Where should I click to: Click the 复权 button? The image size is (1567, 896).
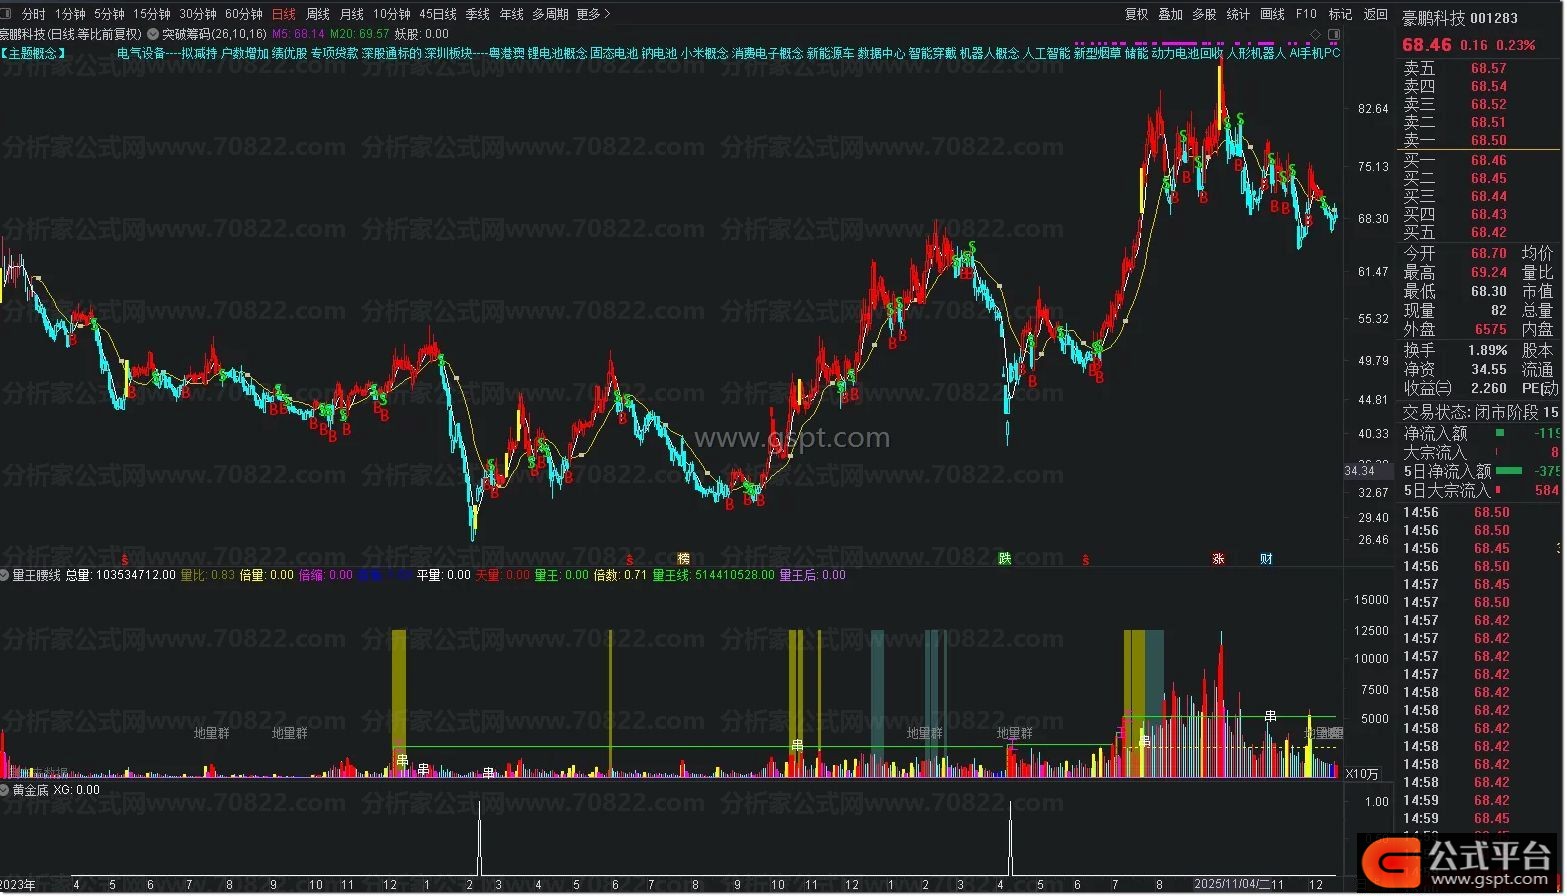point(1136,14)
